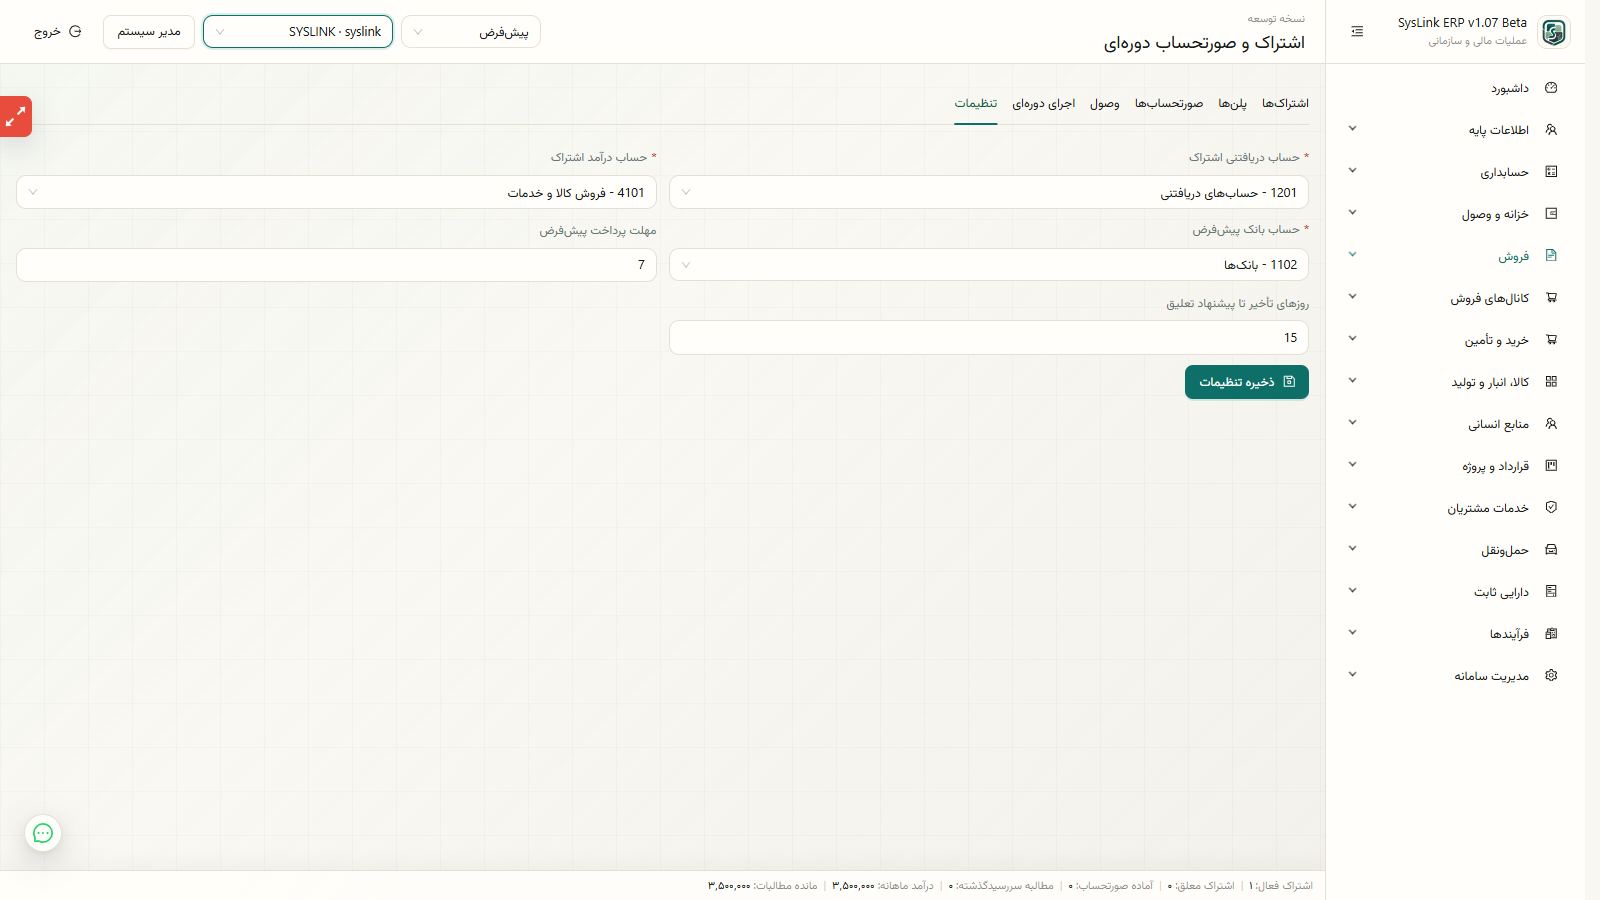This screenshot has height=900, width=1600.
Task: Open داشبورد from its dashboard icon
Action: [x=1551, y=88]
